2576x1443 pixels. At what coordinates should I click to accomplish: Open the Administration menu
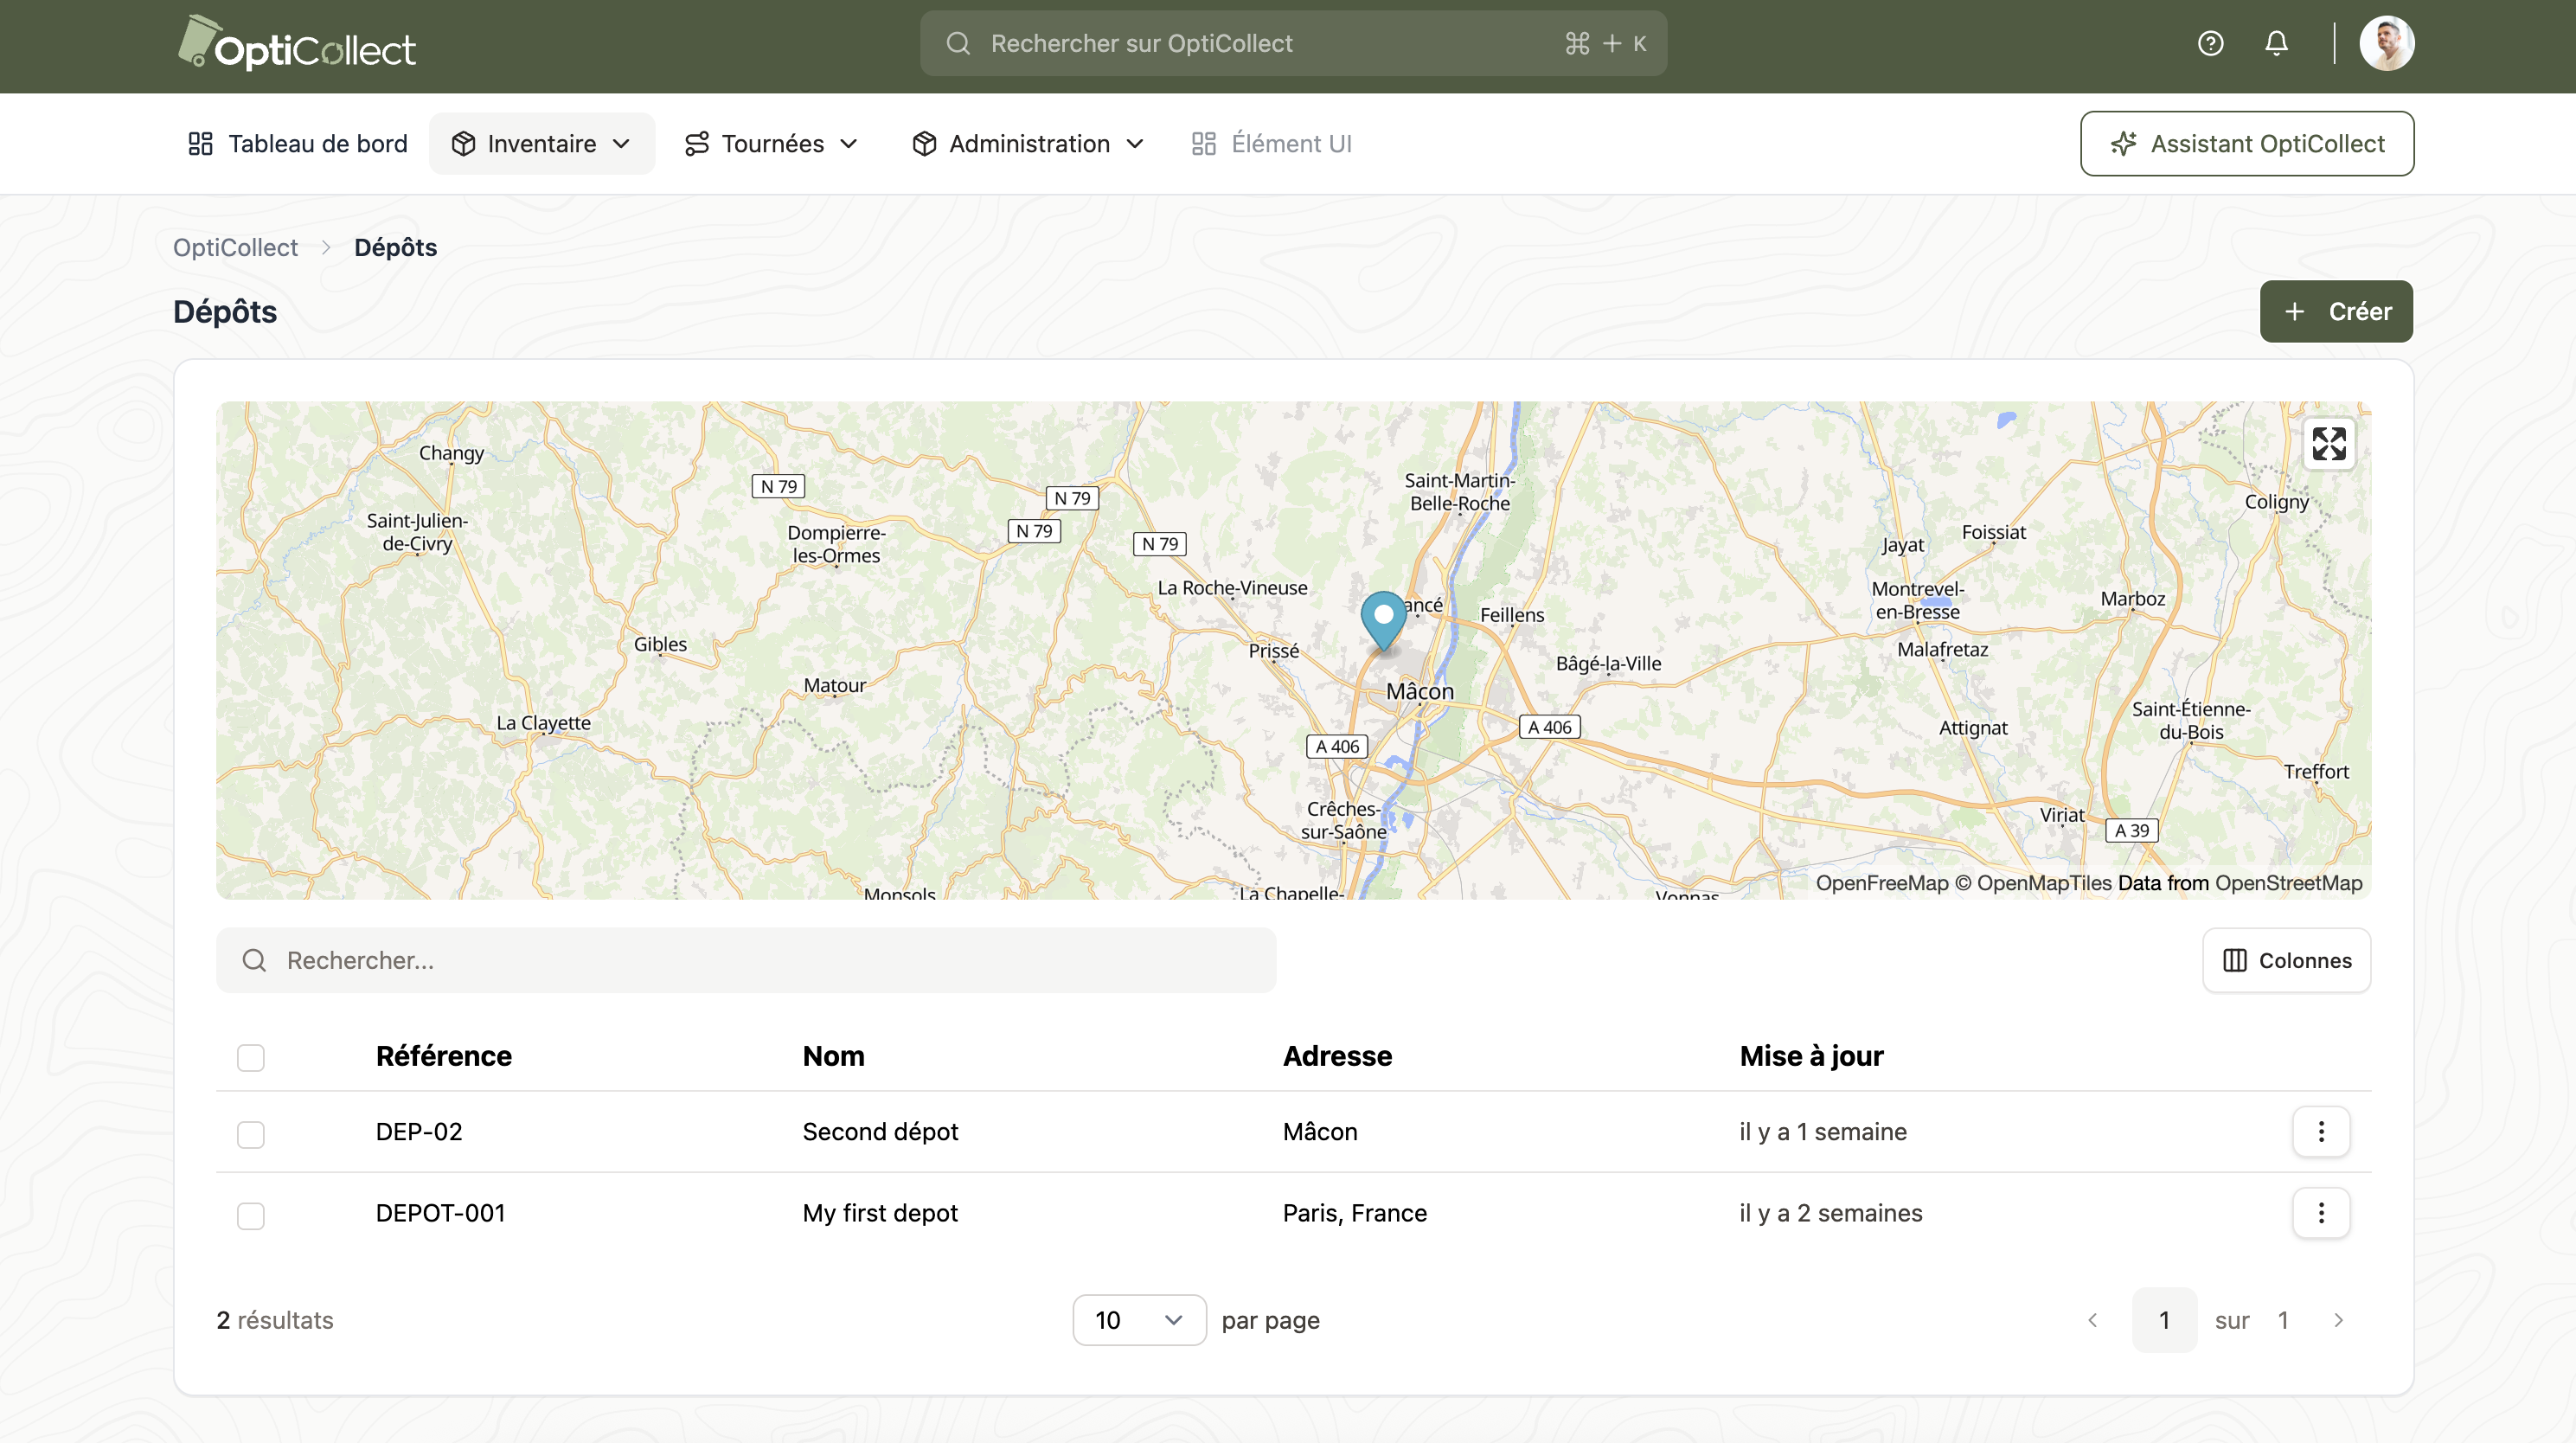point(1027,144)
